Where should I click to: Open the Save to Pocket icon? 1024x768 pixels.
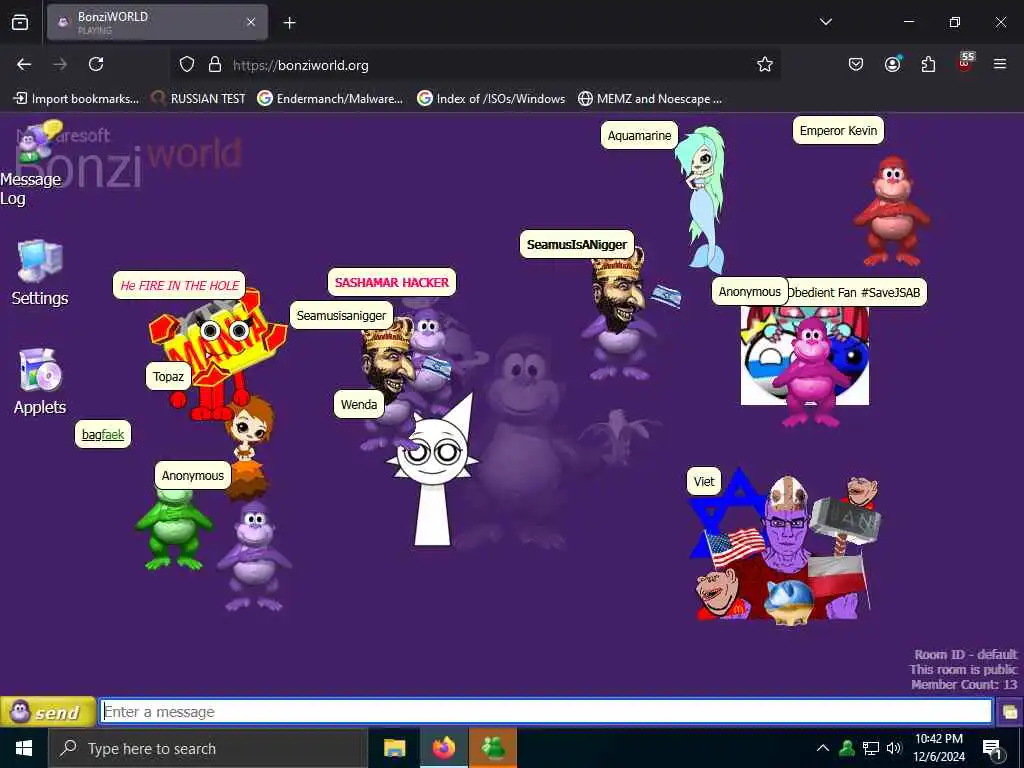click(856, 64)
